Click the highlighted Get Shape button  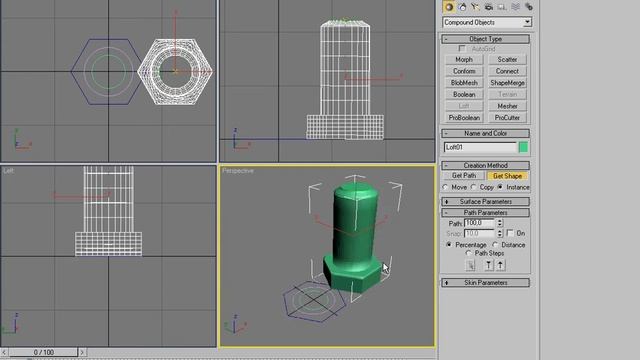click(507, 176)
